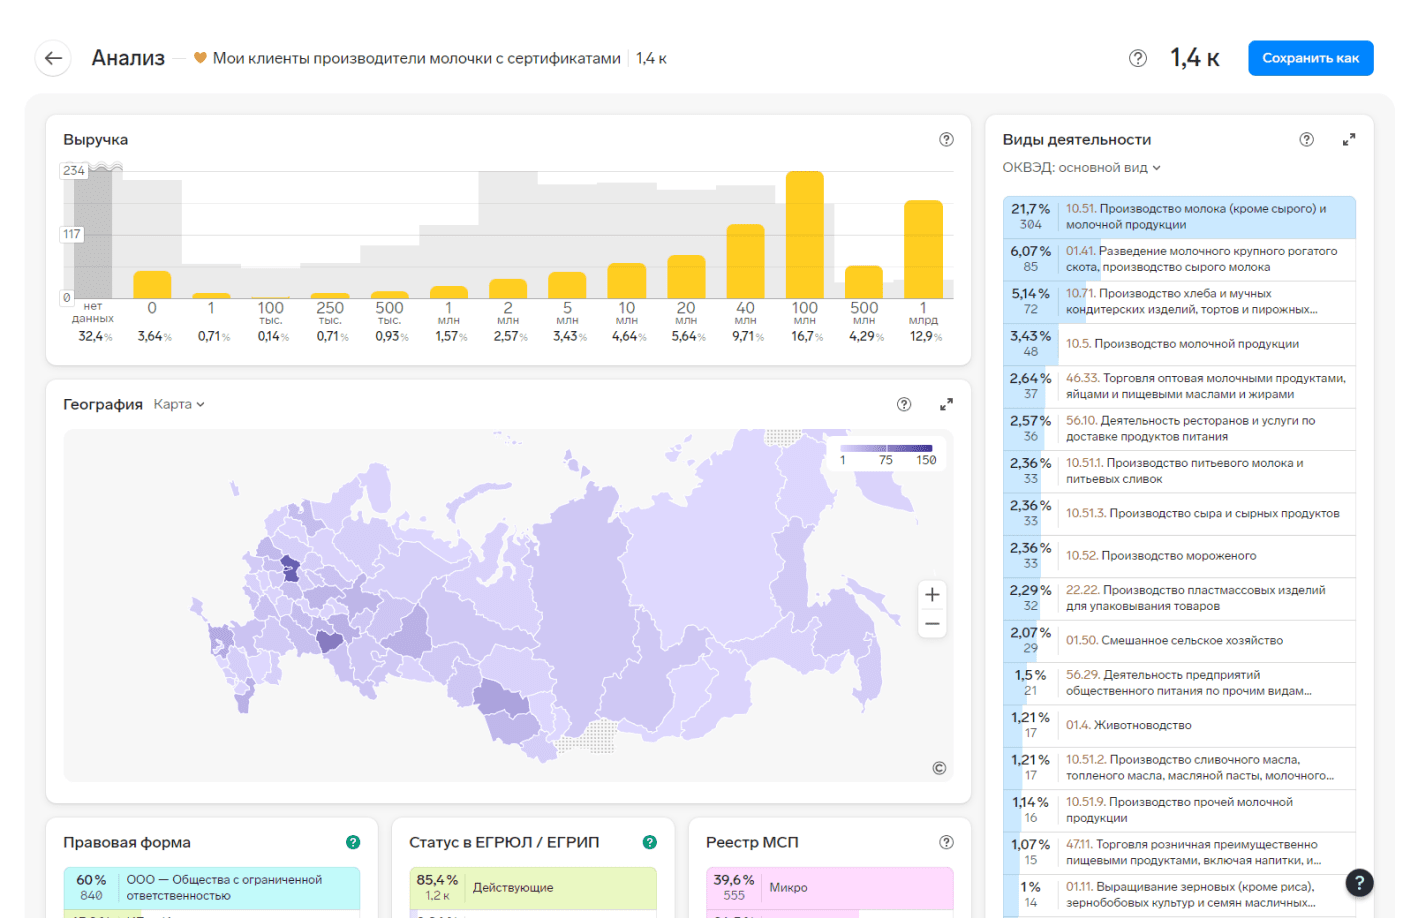Click the map color legend scale
Screen dimensions: 1418x918
tap(886, 455)
